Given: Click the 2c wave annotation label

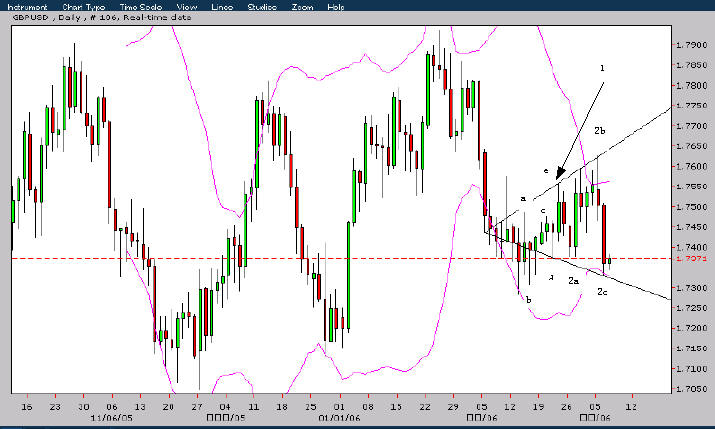Looking at the screenshot, I should [x=602, y=292].
